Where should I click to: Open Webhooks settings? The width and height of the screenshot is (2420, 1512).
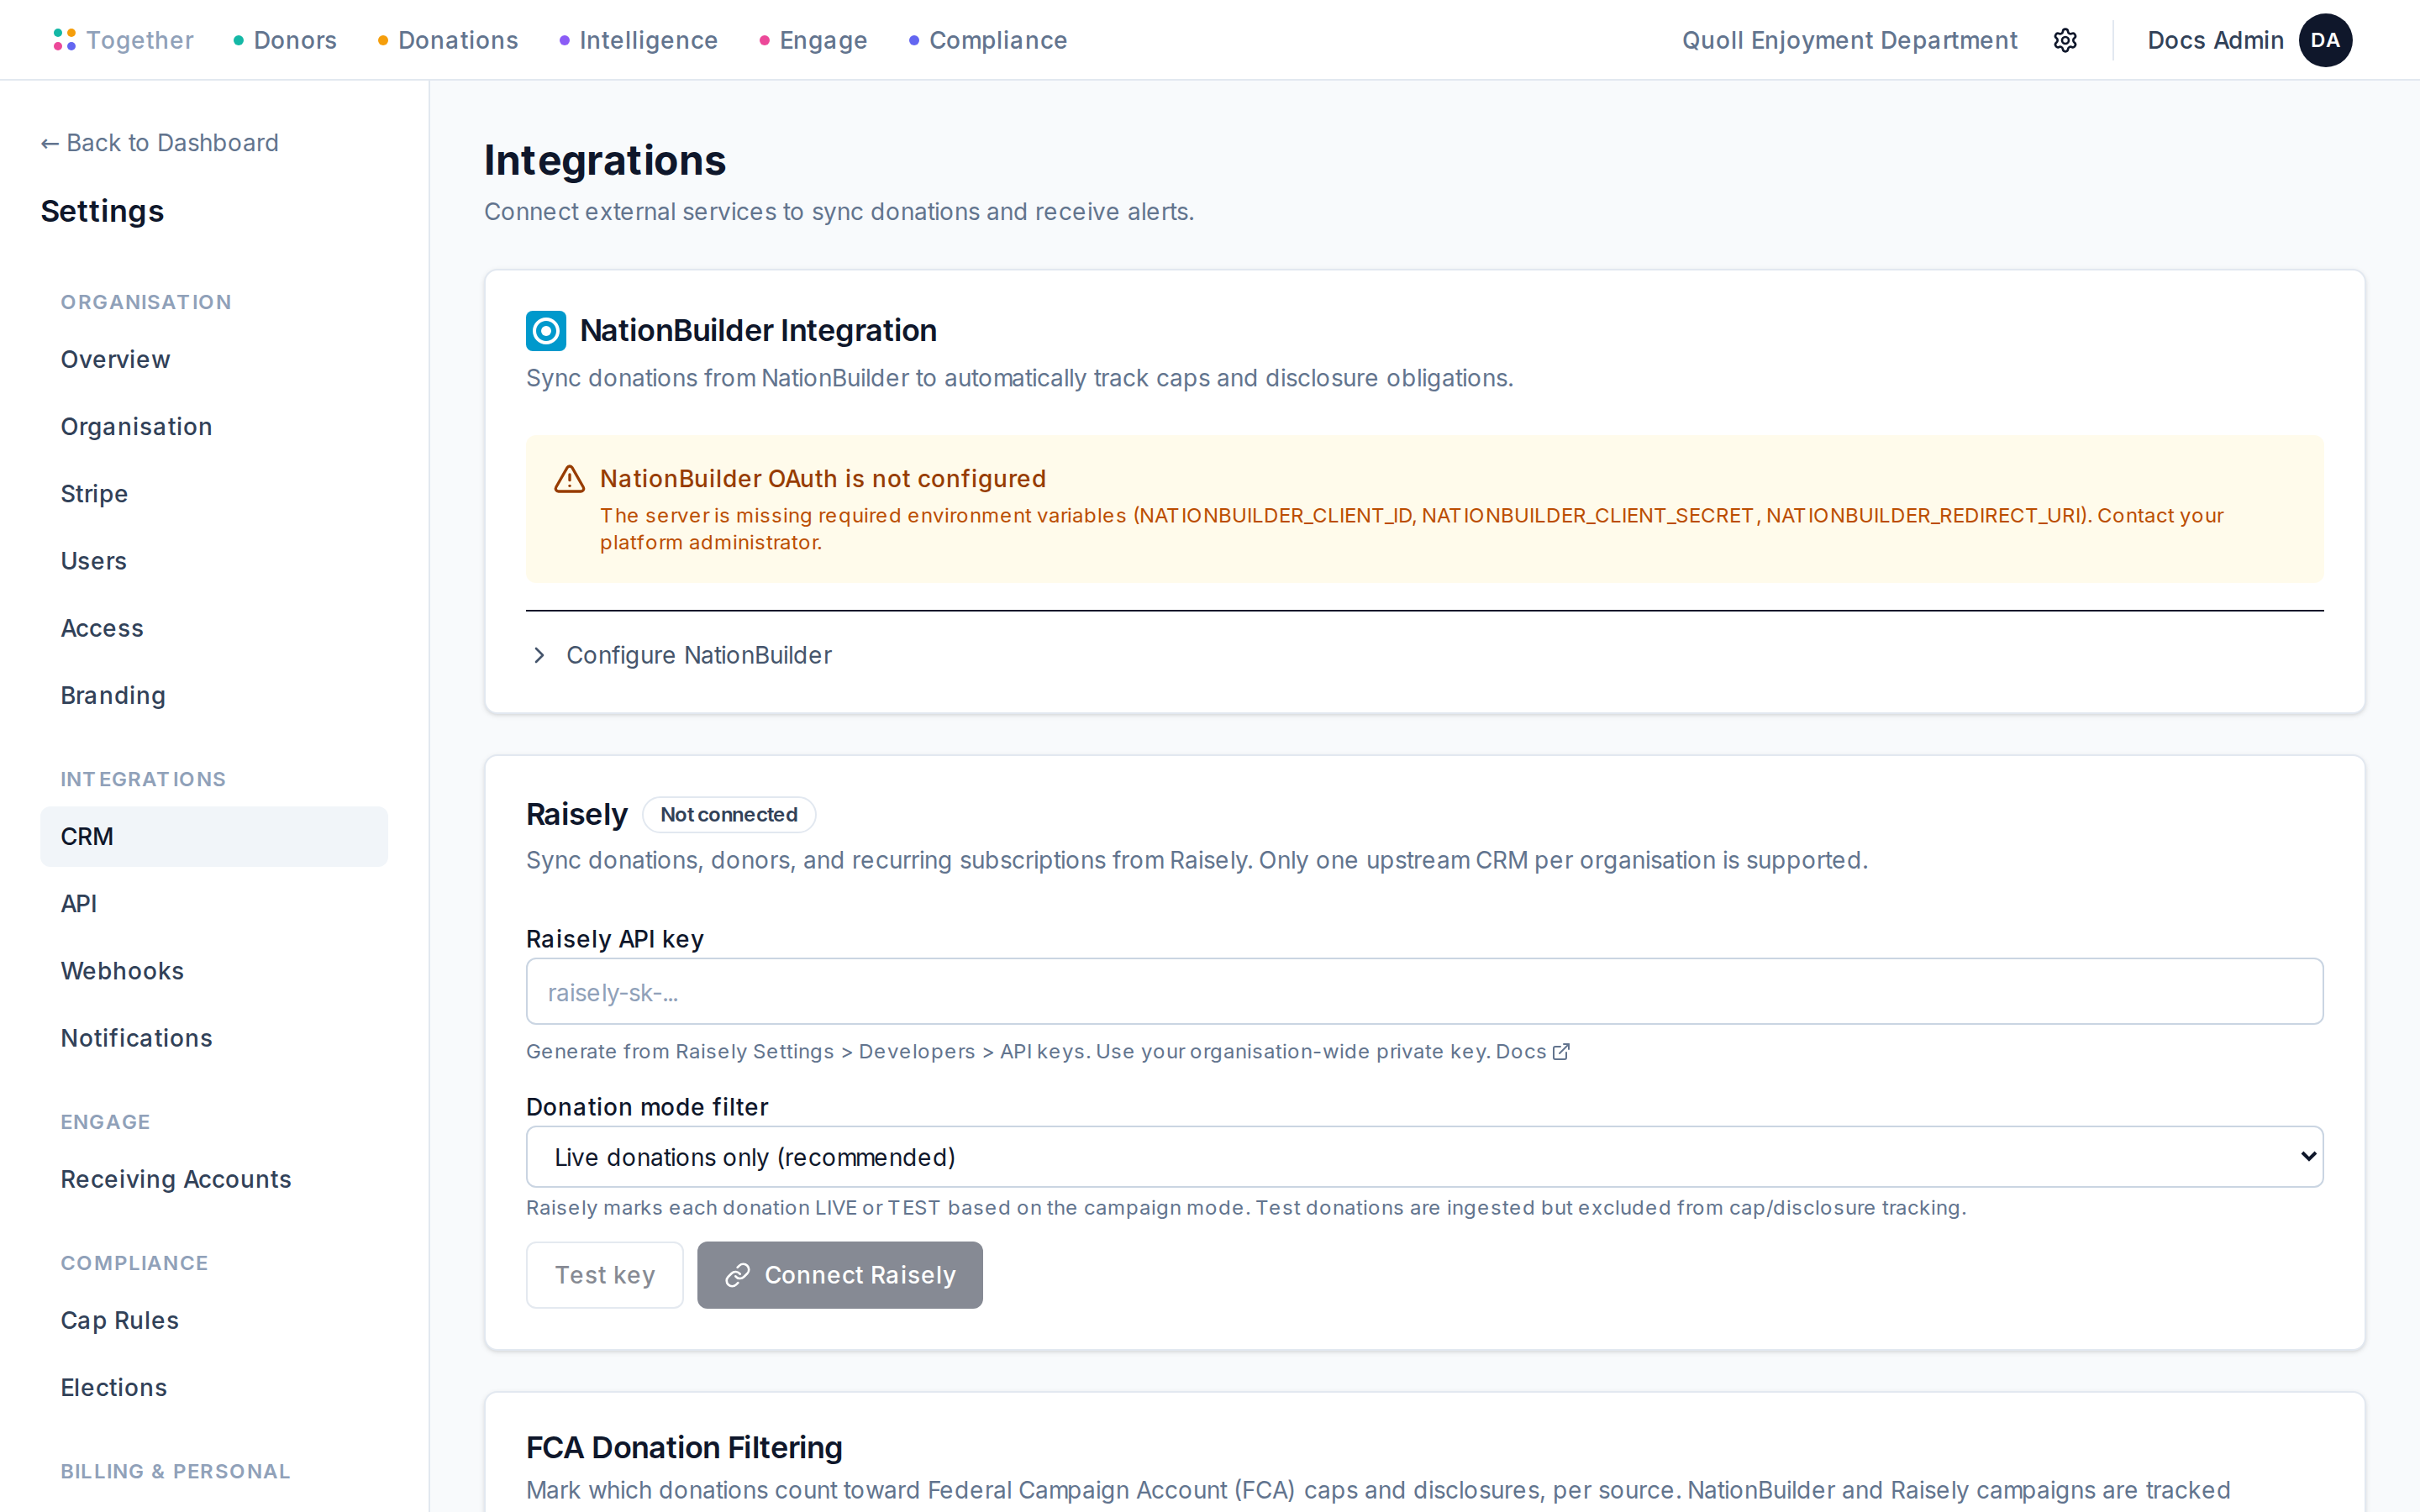214,971
